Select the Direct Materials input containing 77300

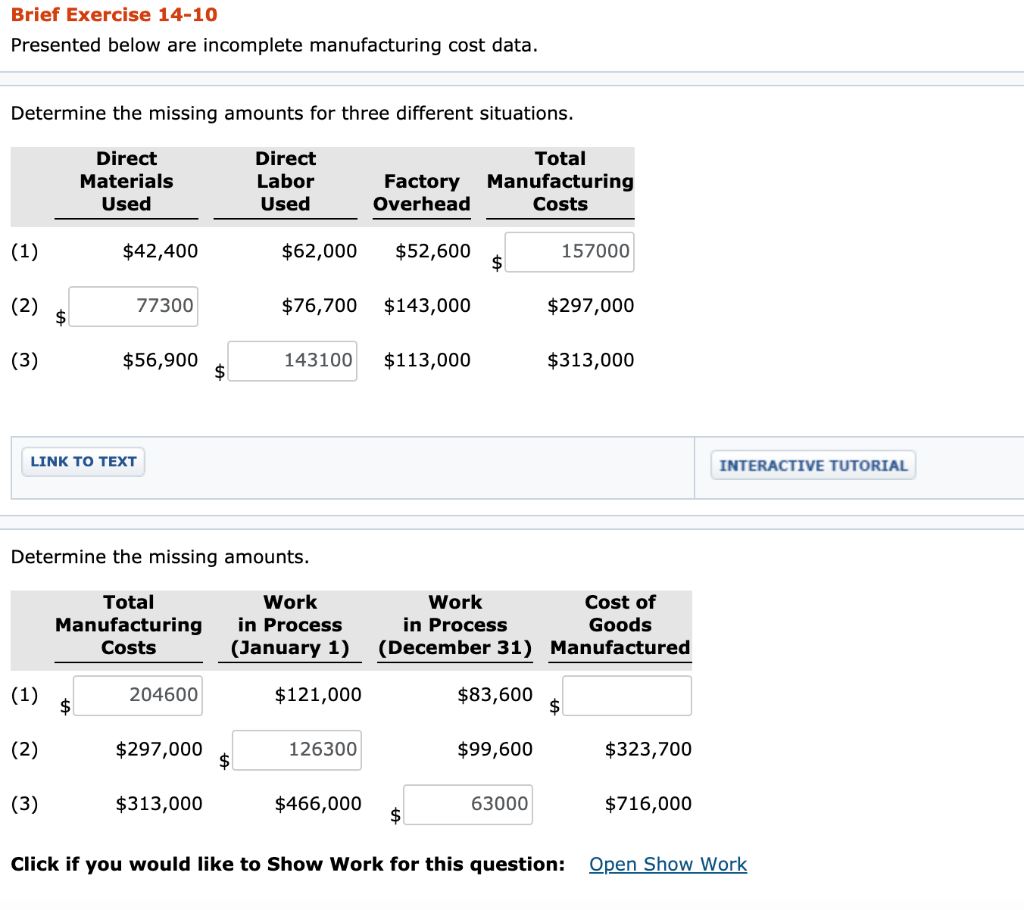point(133,306)
